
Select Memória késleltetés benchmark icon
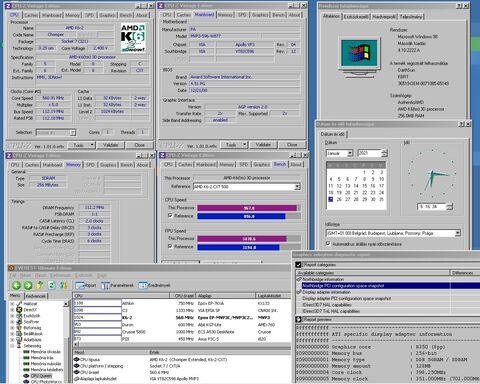point(26,370)
